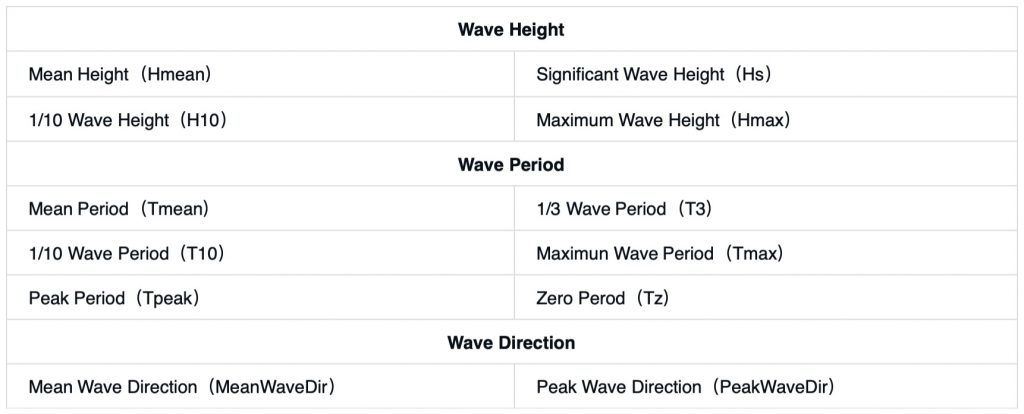Viewport: 1024px width, 414px height.
Task: Click Maximun Wave Period (Tmax) cell
Action: [x=659, y=254]
